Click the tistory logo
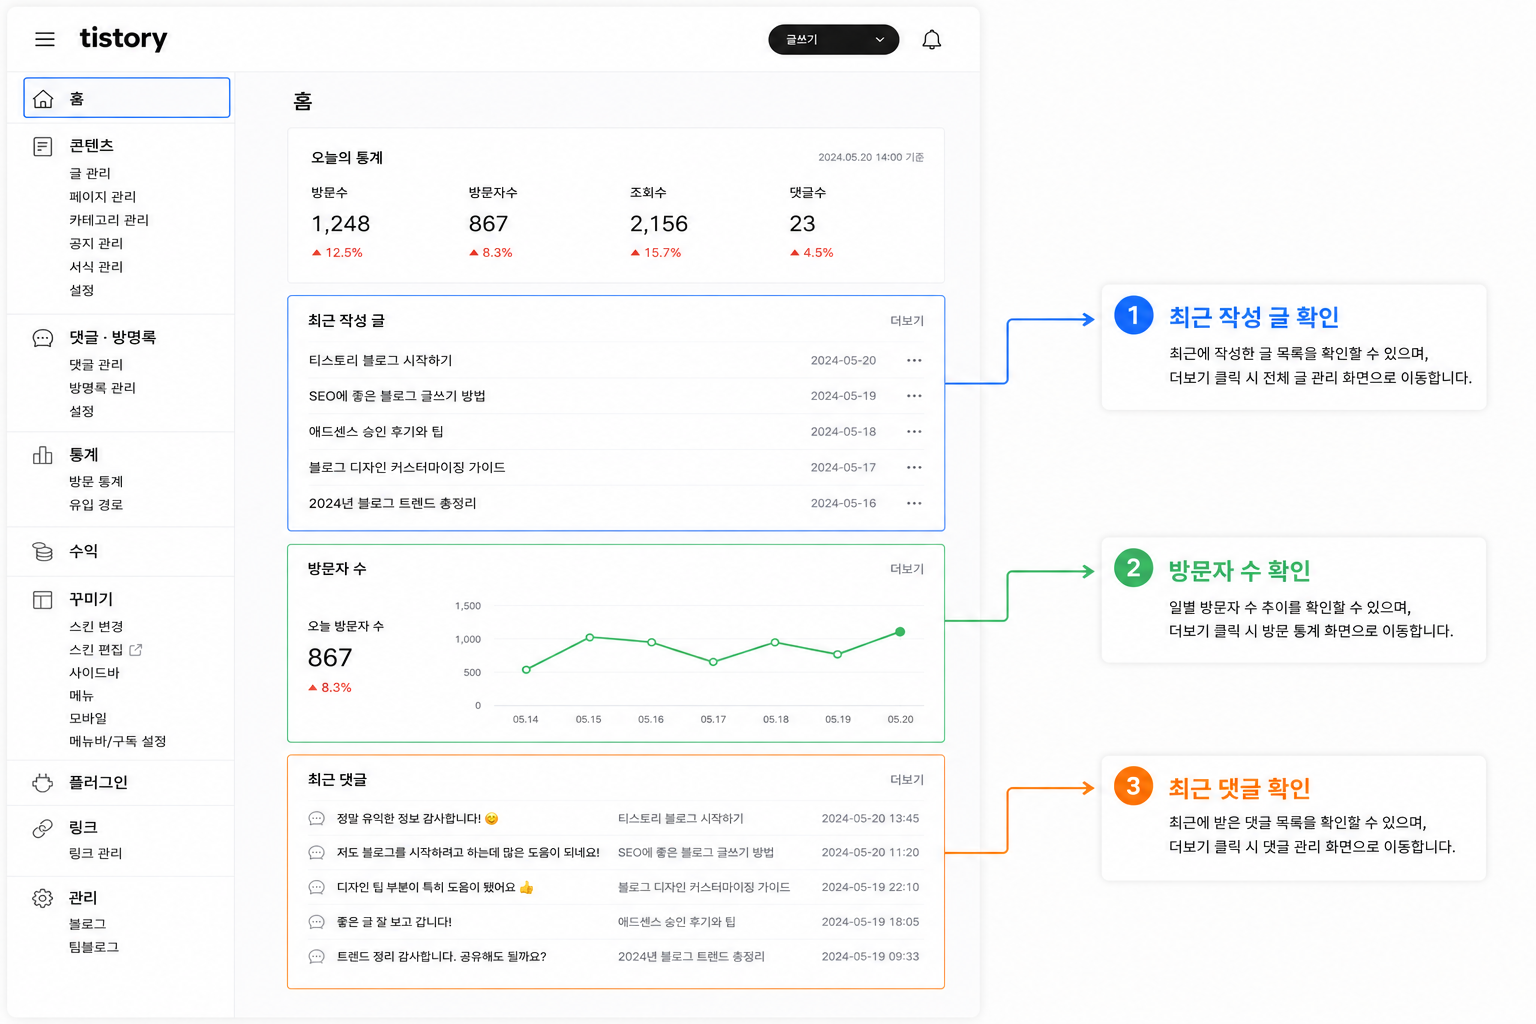 pyautogui.click(x=123, y=38)
